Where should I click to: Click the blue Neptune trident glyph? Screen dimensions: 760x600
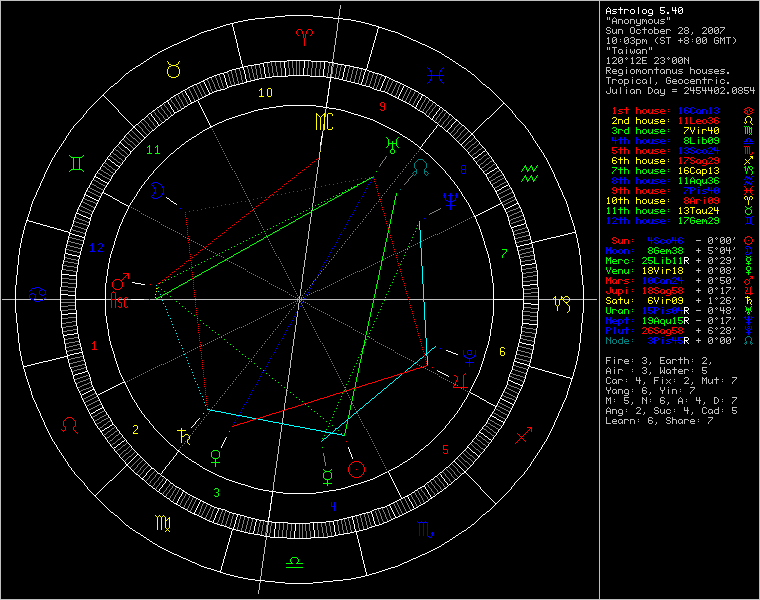pos(451,201)
